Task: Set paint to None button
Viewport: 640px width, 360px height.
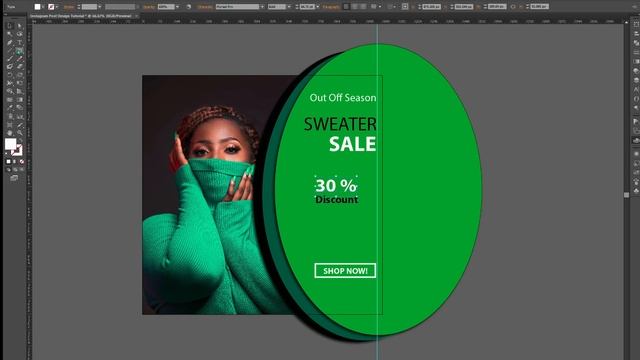Action: 22,162
